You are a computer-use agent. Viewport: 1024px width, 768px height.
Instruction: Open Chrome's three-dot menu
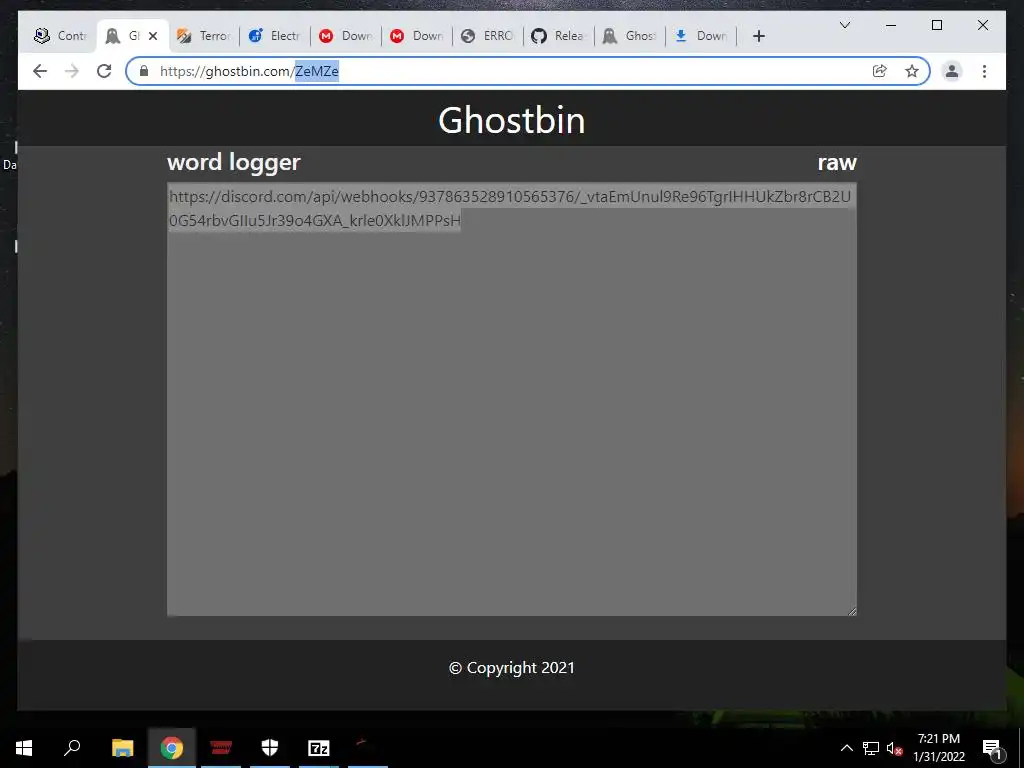click(x=984, y=71)
